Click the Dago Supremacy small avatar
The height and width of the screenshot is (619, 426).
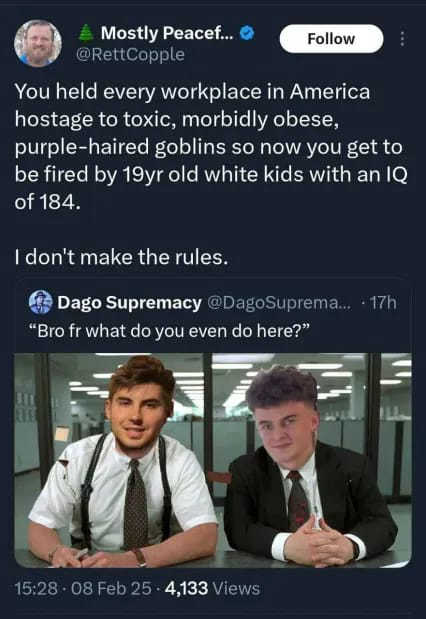point(41,302)
